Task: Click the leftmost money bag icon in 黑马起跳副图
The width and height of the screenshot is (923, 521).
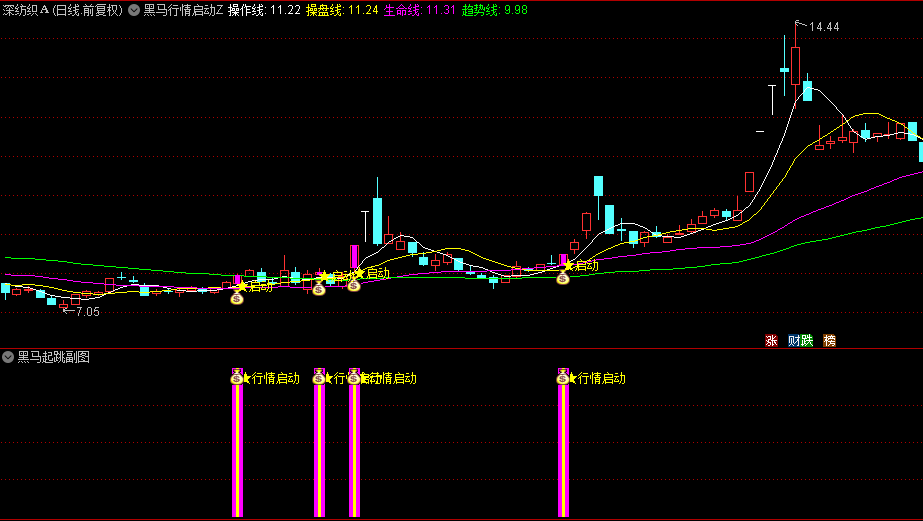Action: pyautogui.click(x=237, y=378)
